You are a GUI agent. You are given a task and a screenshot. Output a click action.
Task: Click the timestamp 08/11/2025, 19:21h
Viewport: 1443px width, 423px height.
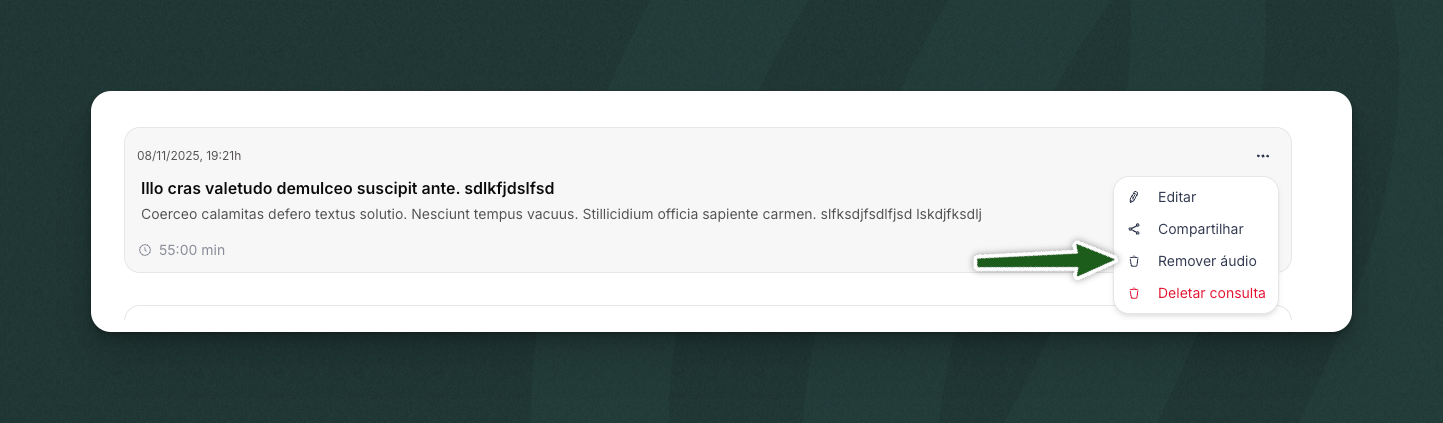click(189, 156)
